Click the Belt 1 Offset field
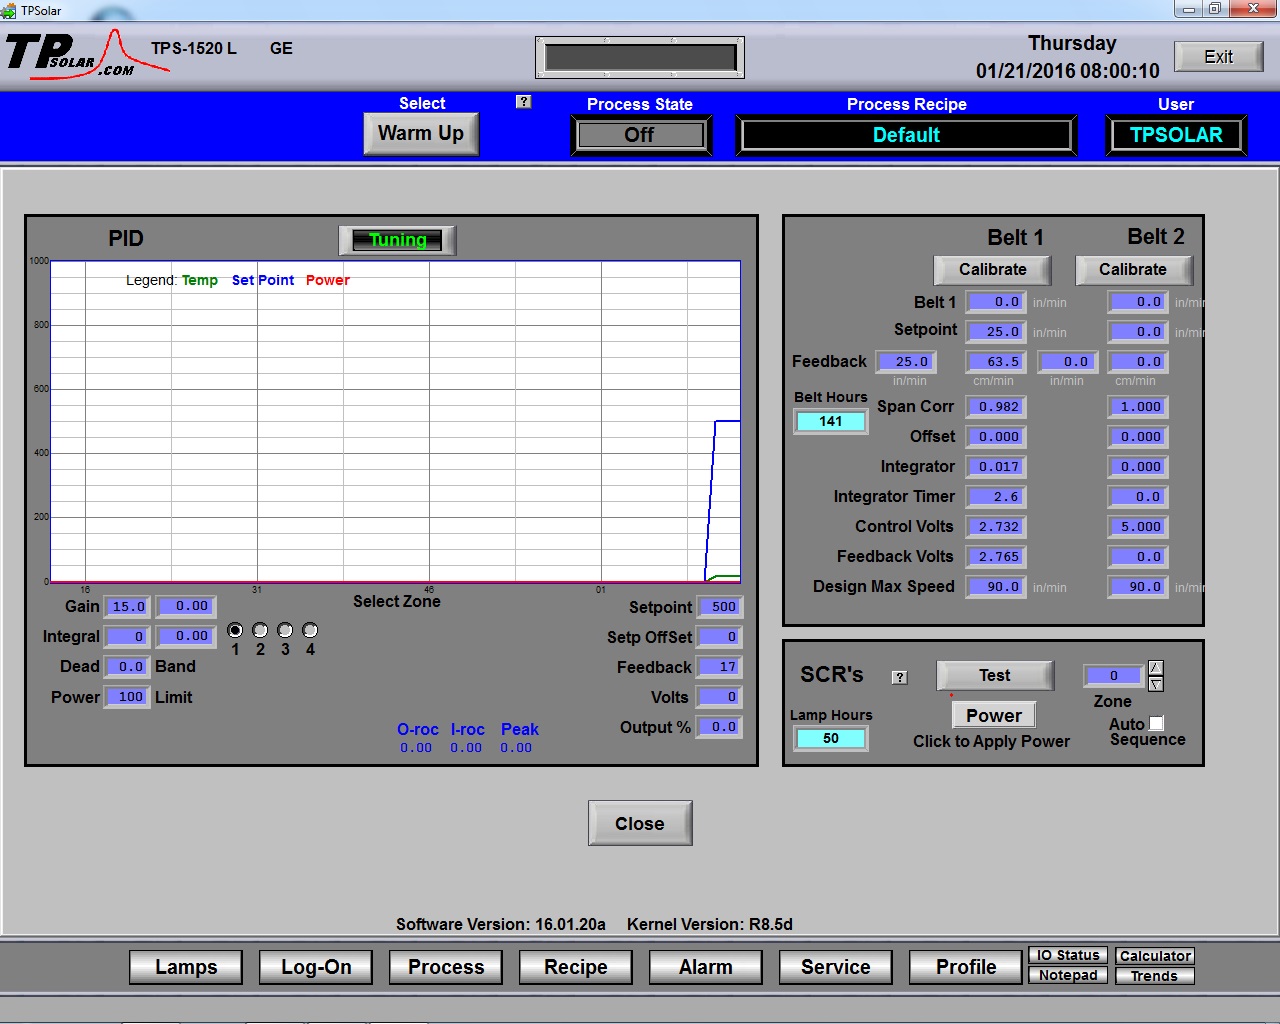 pyautogui.click(x=997, y=436)
